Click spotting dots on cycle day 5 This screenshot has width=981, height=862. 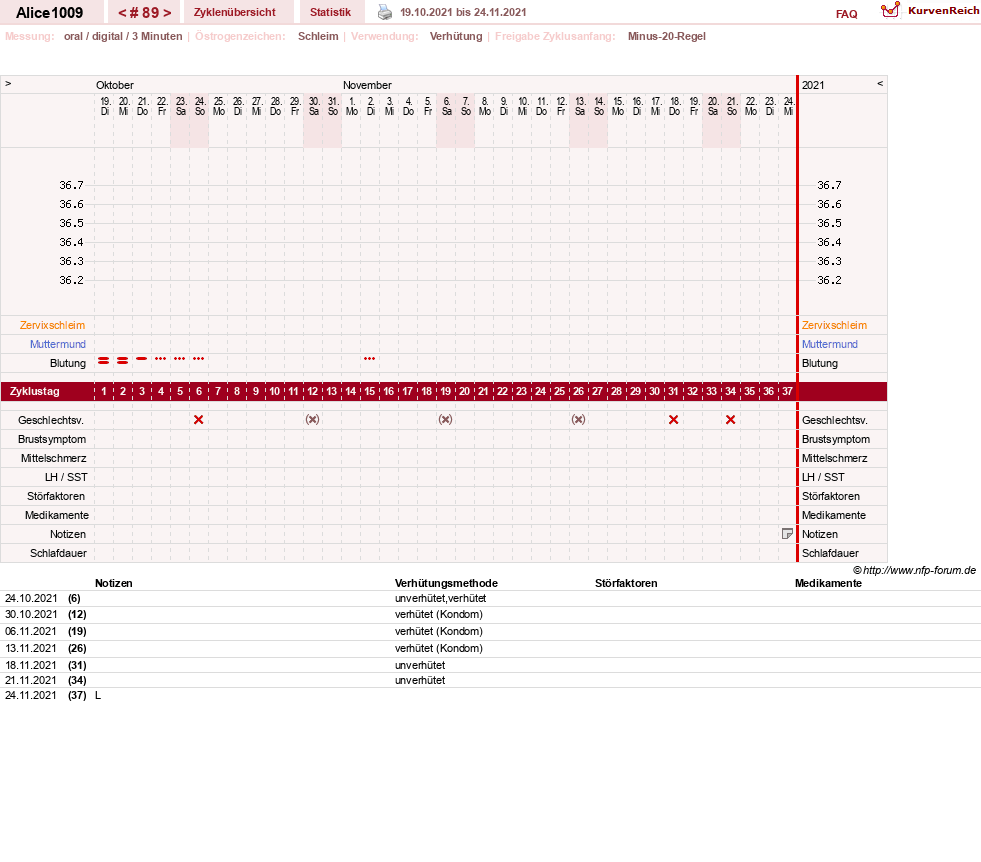[180, 358]
